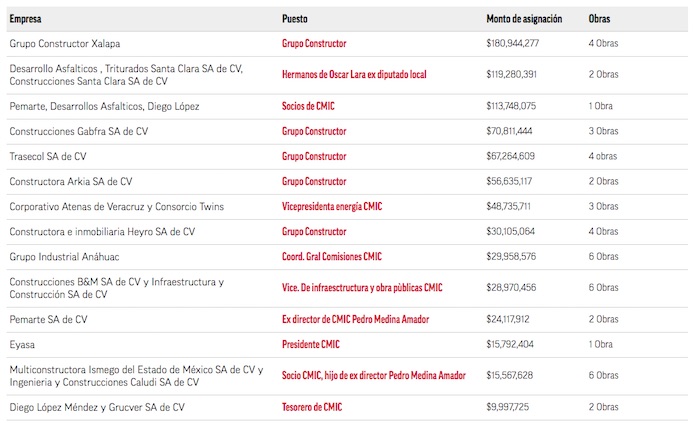Click the Trasecol SA de CV cell
The width and height of the screenshot is (700, 430).
48,157
